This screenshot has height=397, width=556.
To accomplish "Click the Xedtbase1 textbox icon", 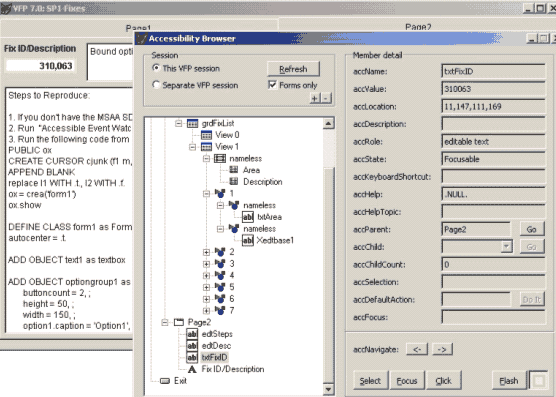I will click(x=248, y=240).
